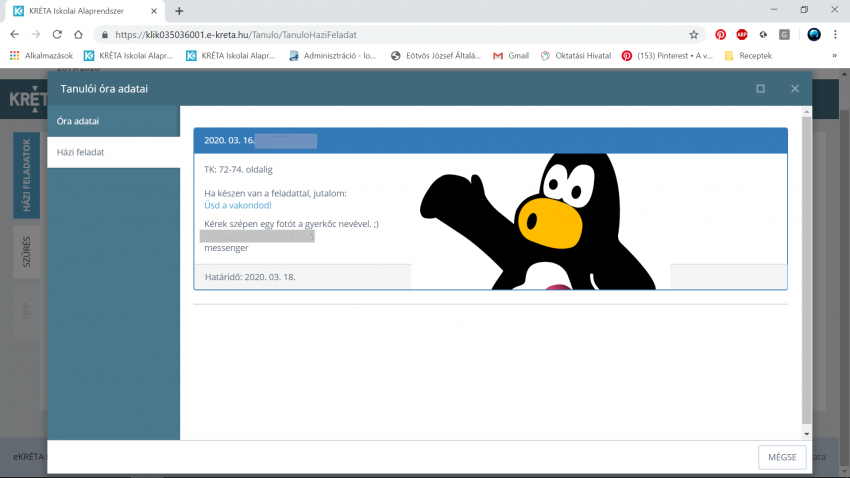Open the Chrome three-dot menu

(x=835, y=35)
